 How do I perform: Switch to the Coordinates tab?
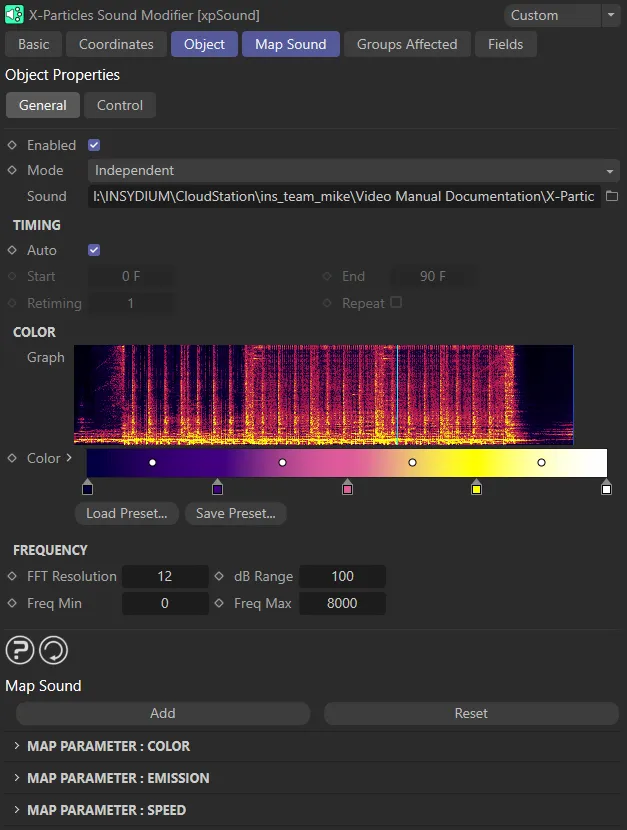coord(116,44)
